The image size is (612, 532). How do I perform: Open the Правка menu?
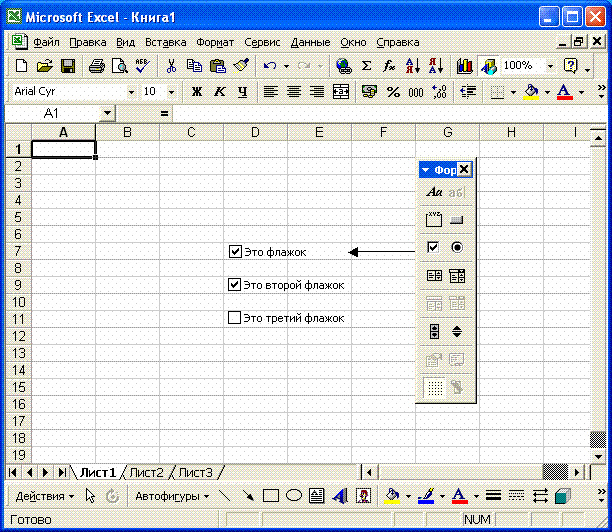pyautogui.click(x=88, y=42)
